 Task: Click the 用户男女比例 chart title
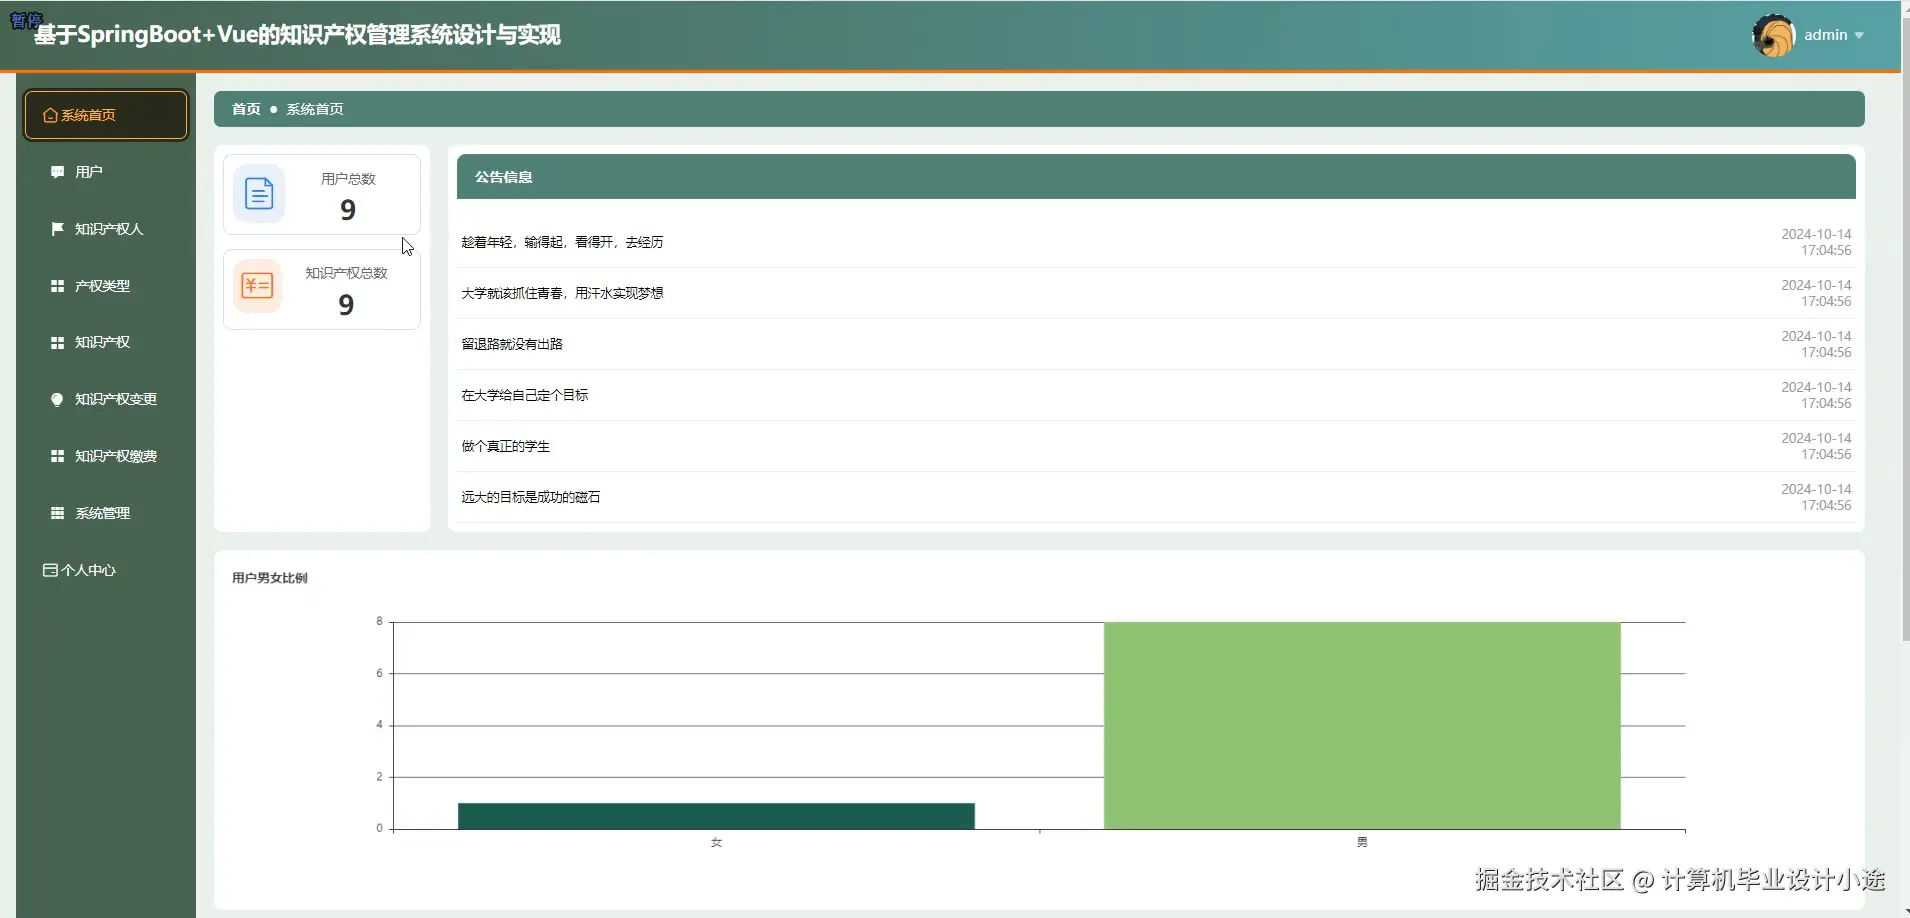[x=270, y=578]
